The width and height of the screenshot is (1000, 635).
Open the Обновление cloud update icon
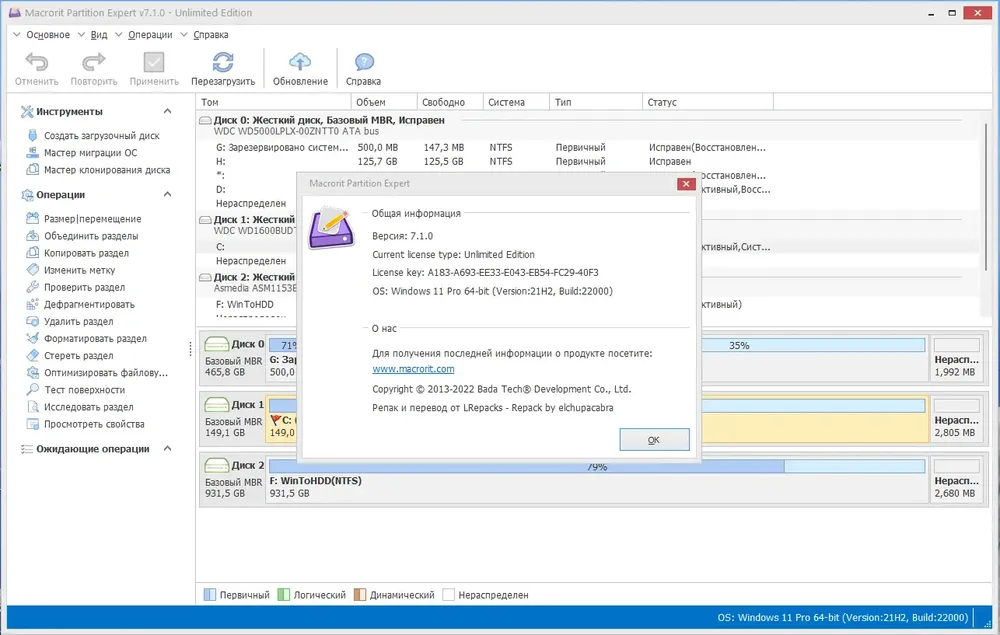pos(300,62)
